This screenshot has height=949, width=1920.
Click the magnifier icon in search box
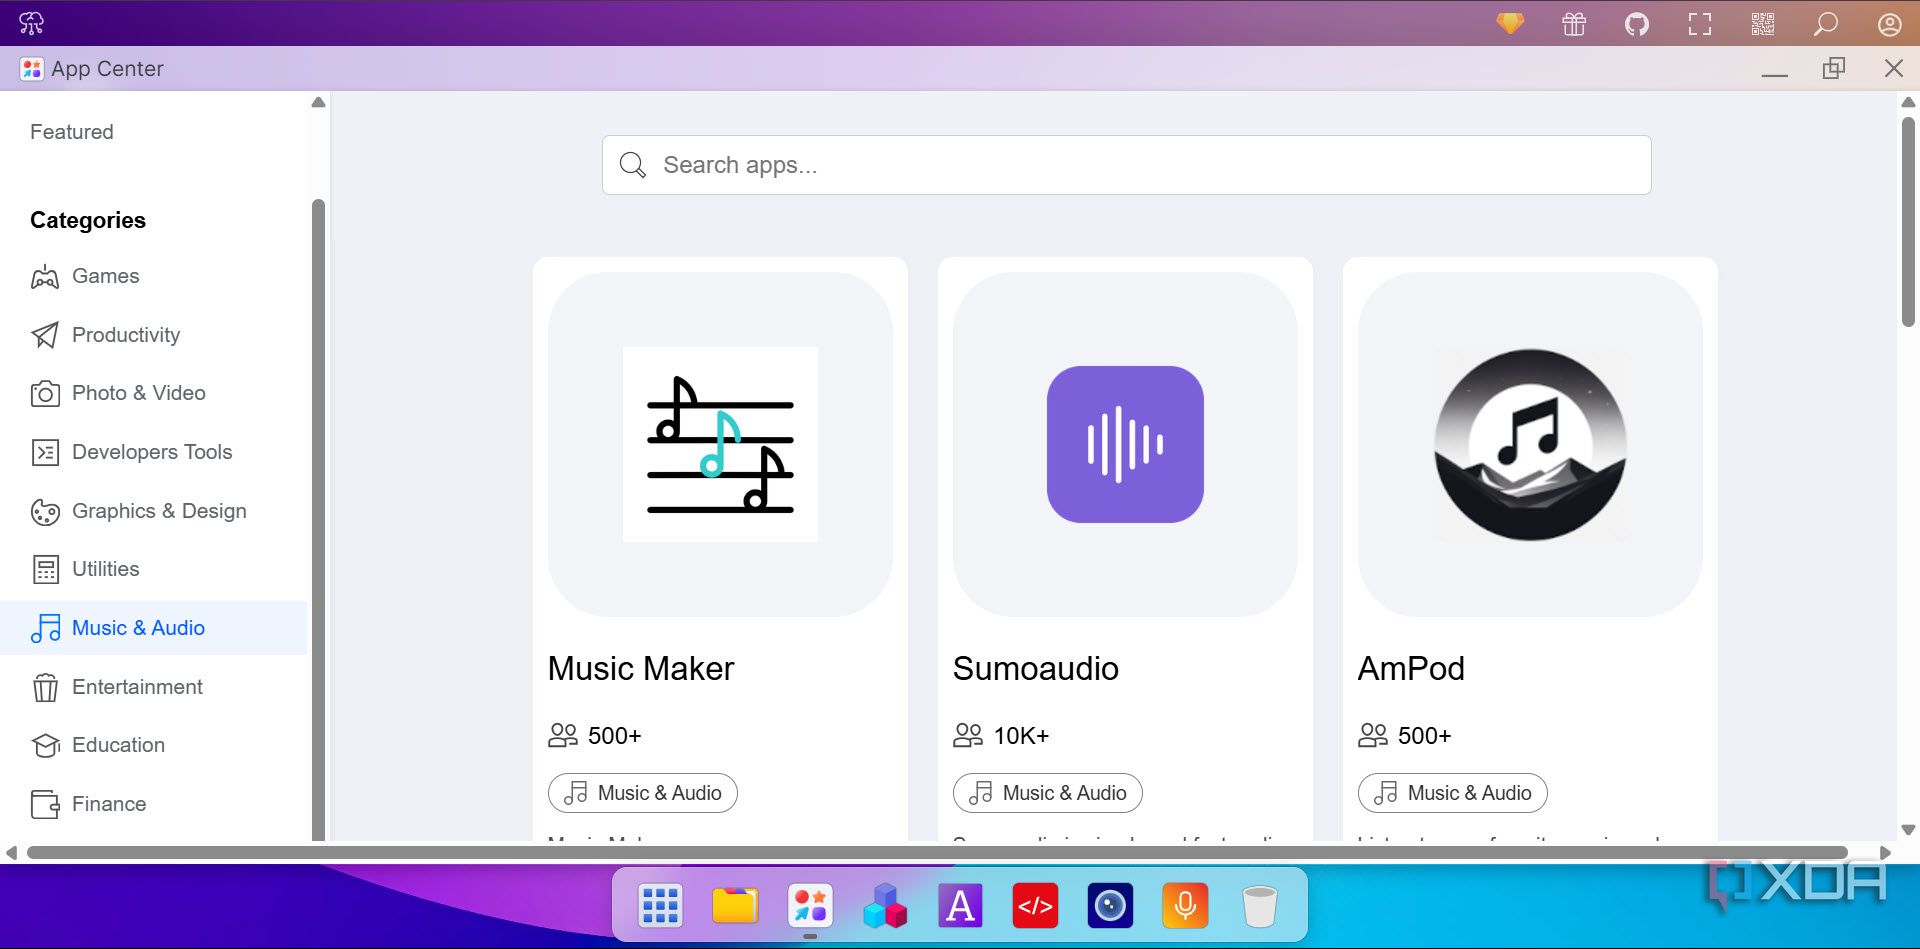click(632, 165)
